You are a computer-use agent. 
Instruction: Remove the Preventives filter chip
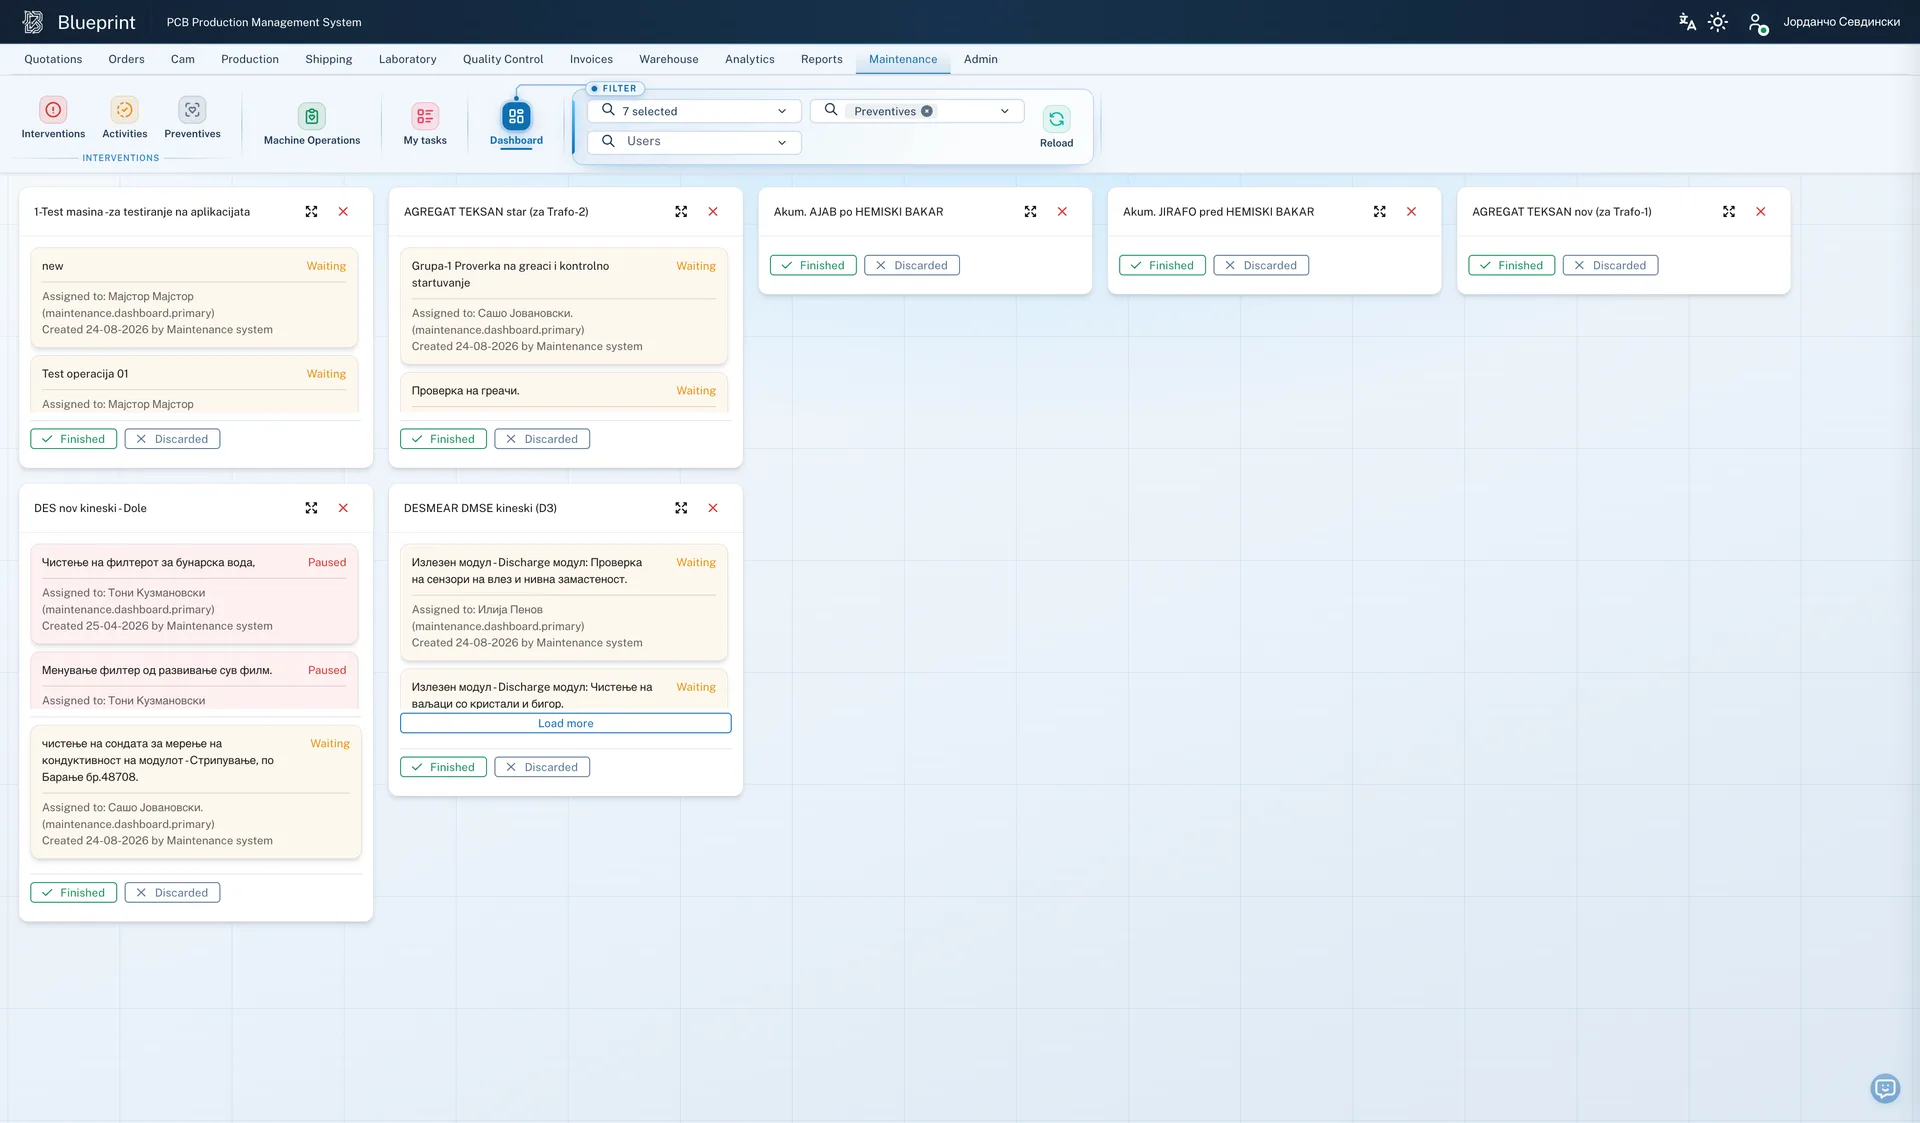tap(927, 111)
